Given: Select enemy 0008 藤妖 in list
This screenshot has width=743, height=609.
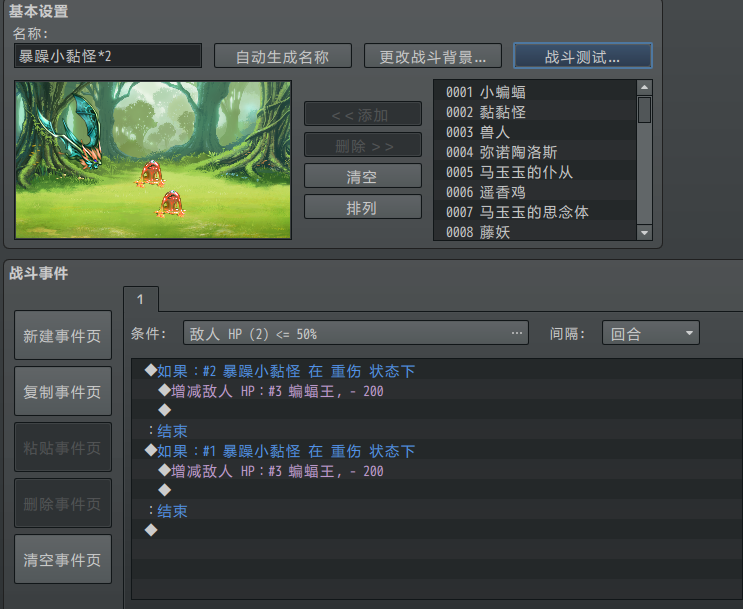Looking at the screenshot, I should [535, 231].
